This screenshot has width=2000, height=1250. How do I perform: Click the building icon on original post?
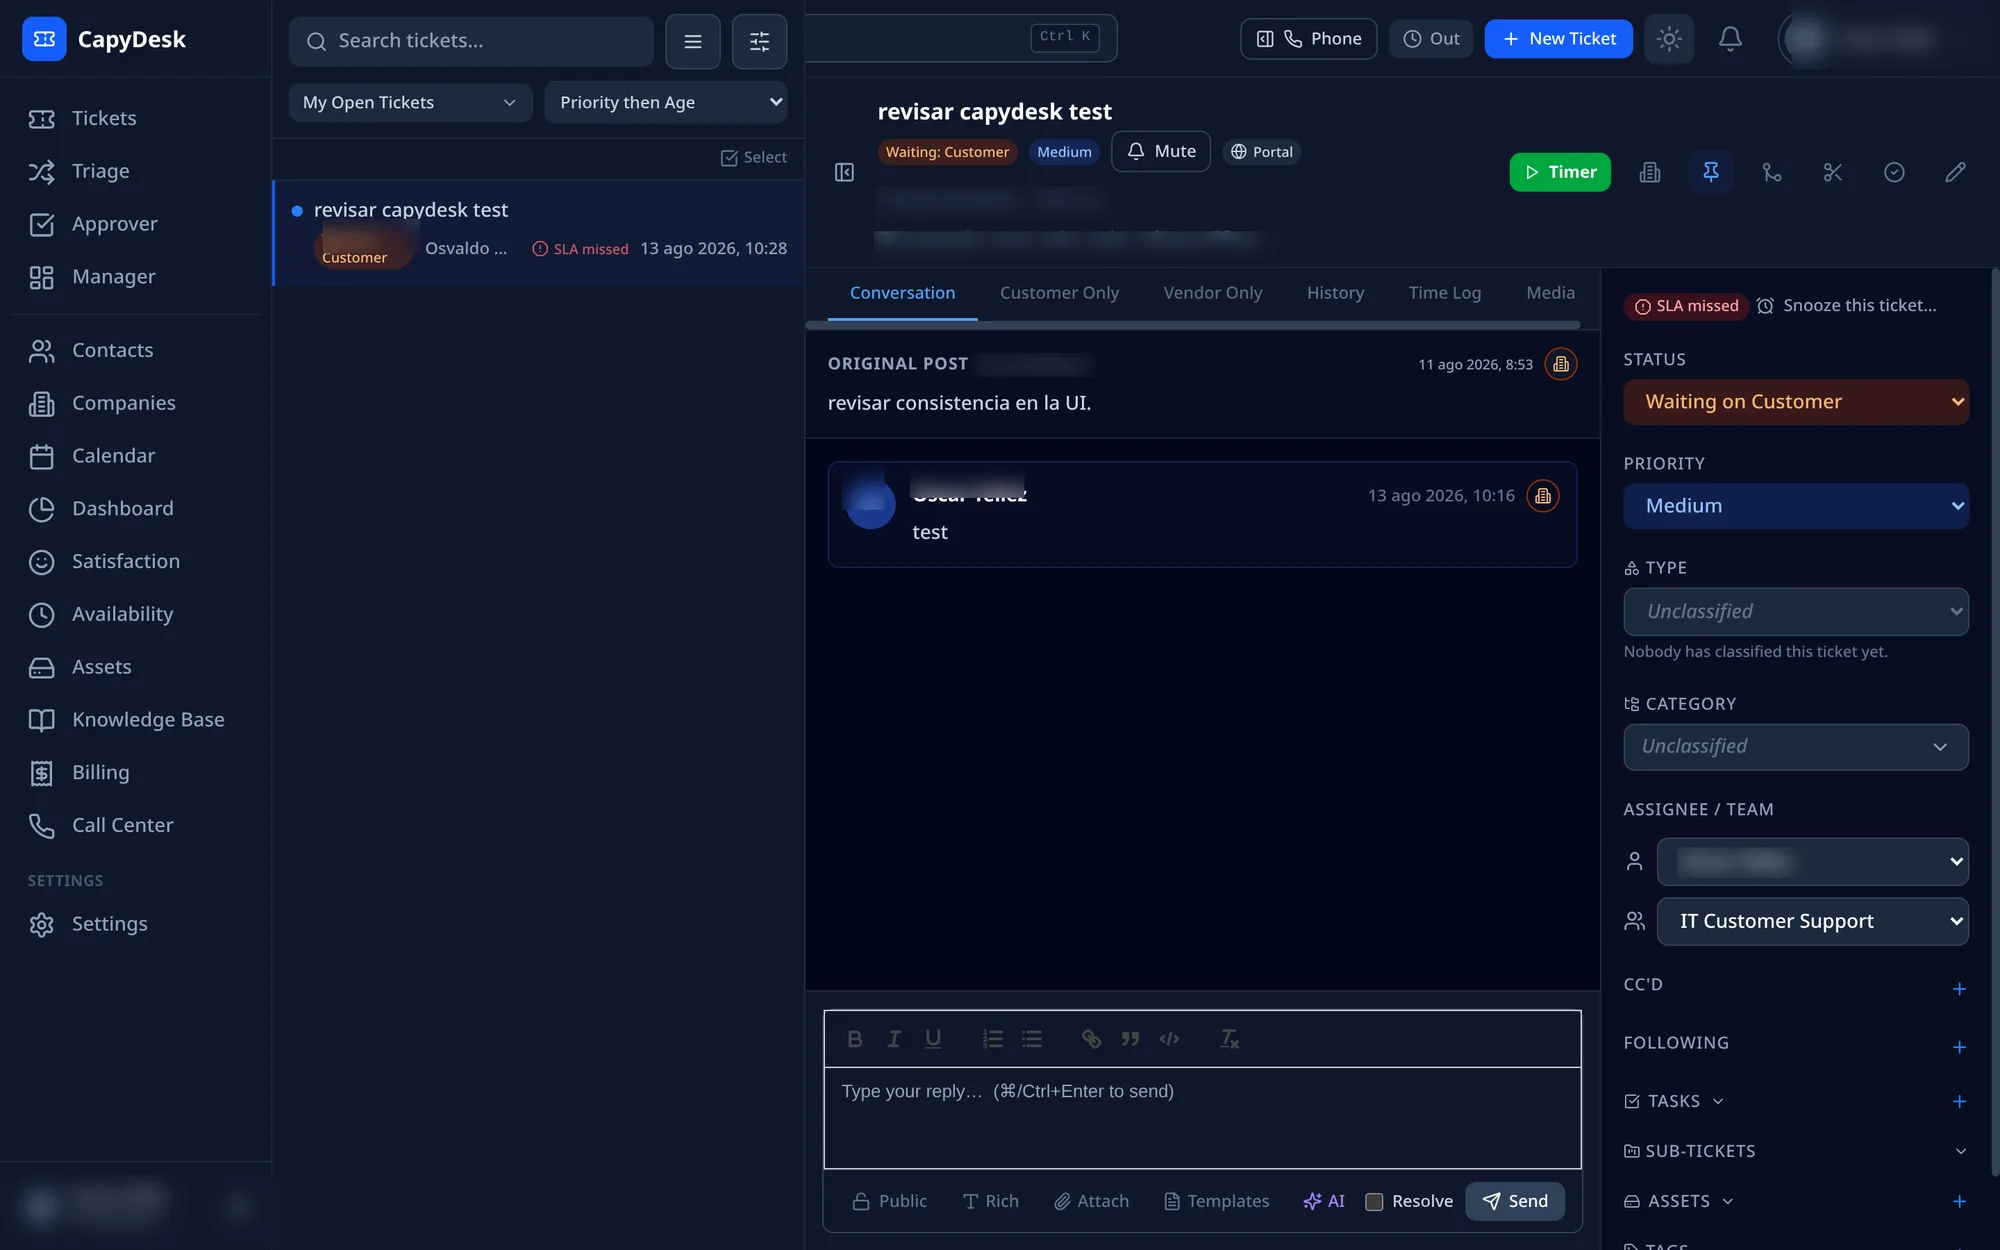pyautogui.click(x=1561, y=364)
